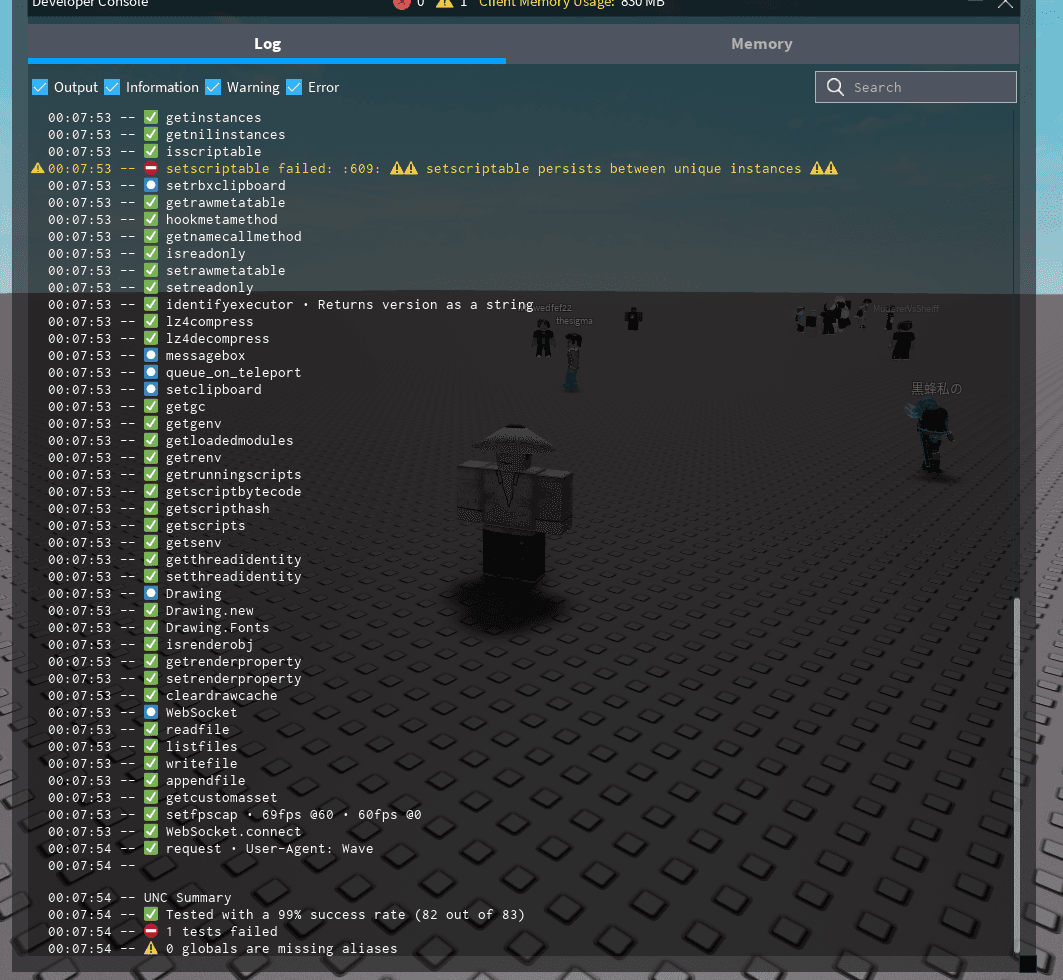The image size is (1063, 980).
Task: Click the blue info icon next to messagebox
Action: click(150, 355)
